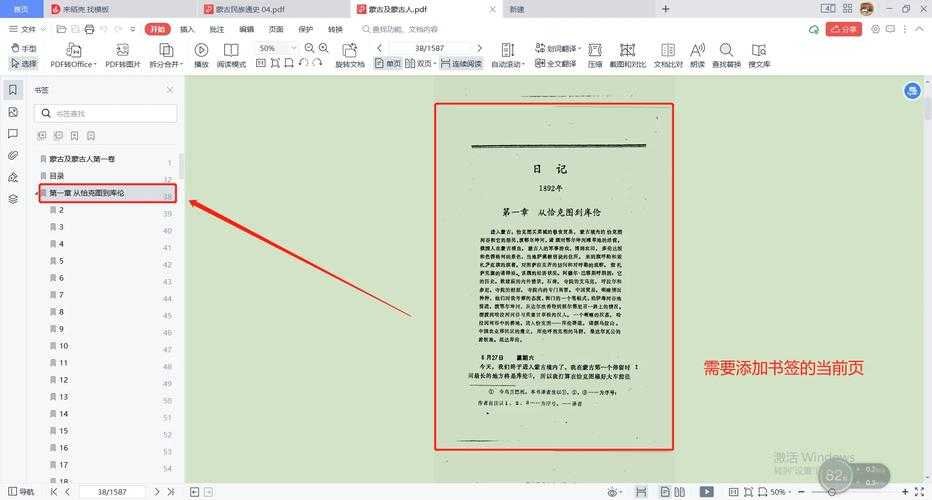Toggle the 导航 navigation pane in status bar
Viewport: 932px width, 500px height.
pyautogui.click(x=21, y=492)
